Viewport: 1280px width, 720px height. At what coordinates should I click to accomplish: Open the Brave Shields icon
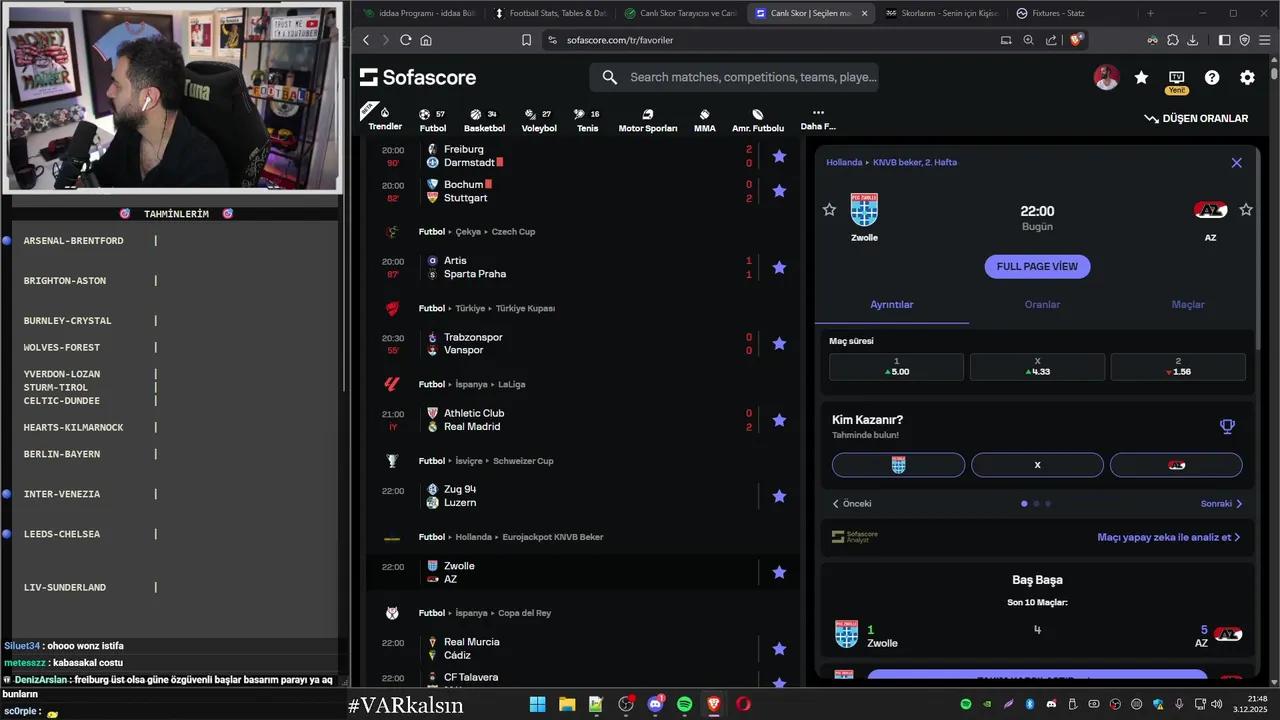pos(1076,40)
